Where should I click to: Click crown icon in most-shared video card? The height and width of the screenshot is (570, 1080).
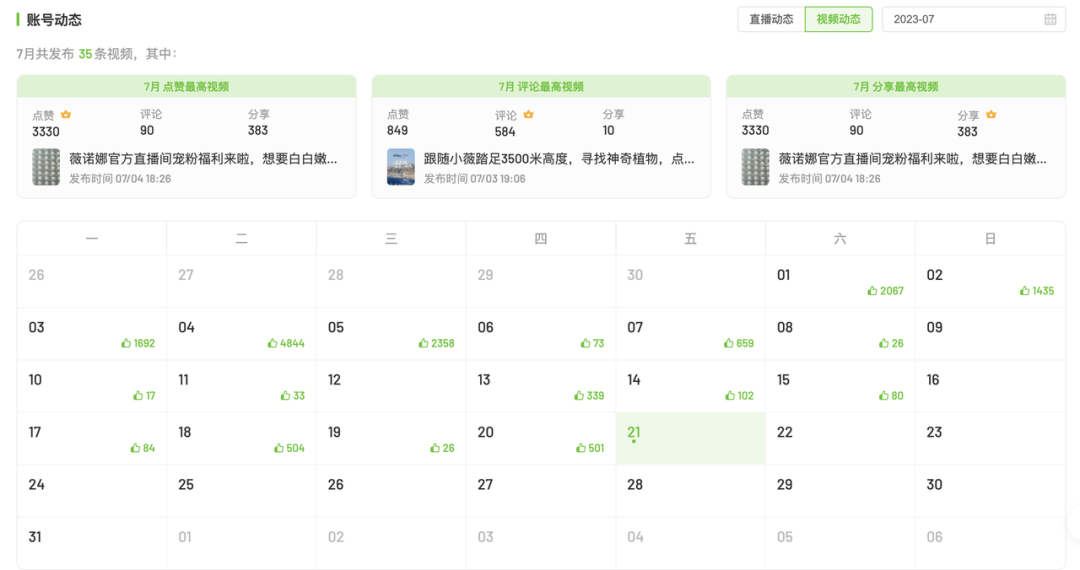[x=991, y=115]
